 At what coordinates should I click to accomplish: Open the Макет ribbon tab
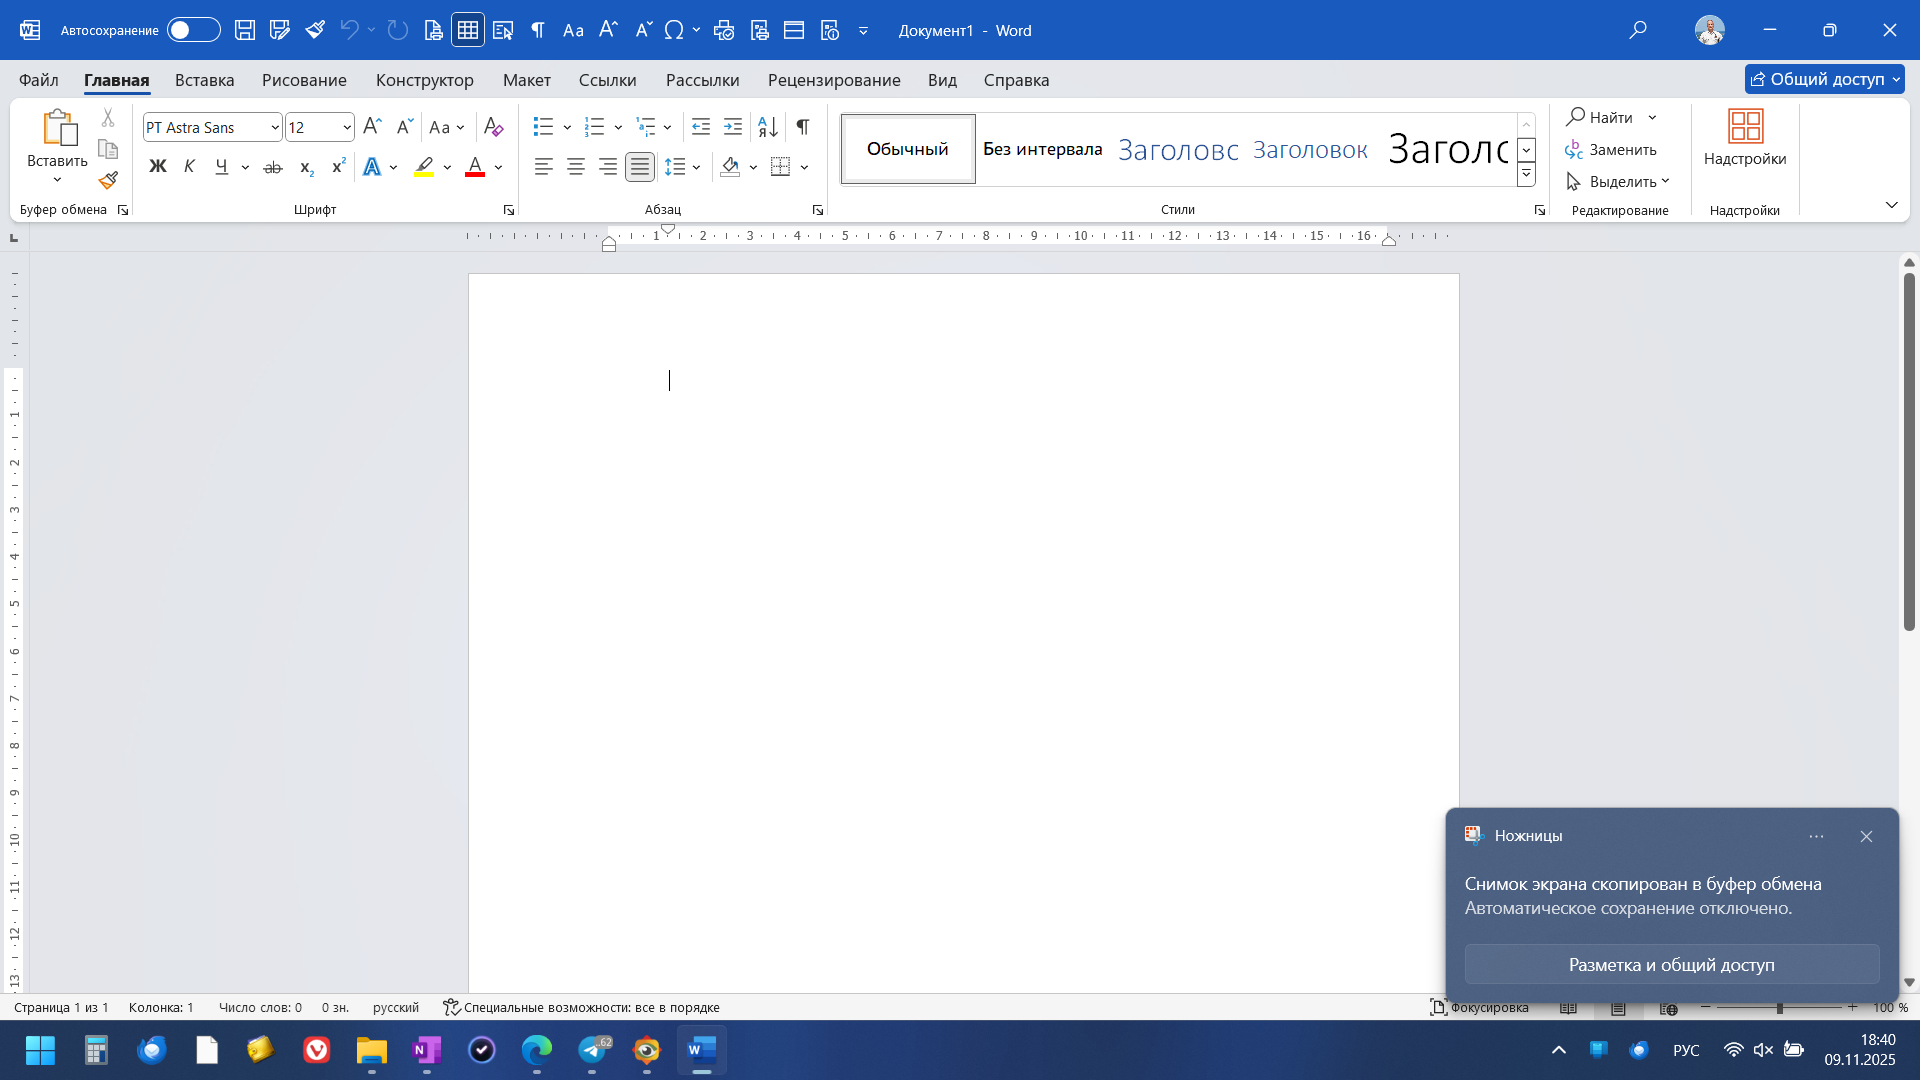[526, 80]
